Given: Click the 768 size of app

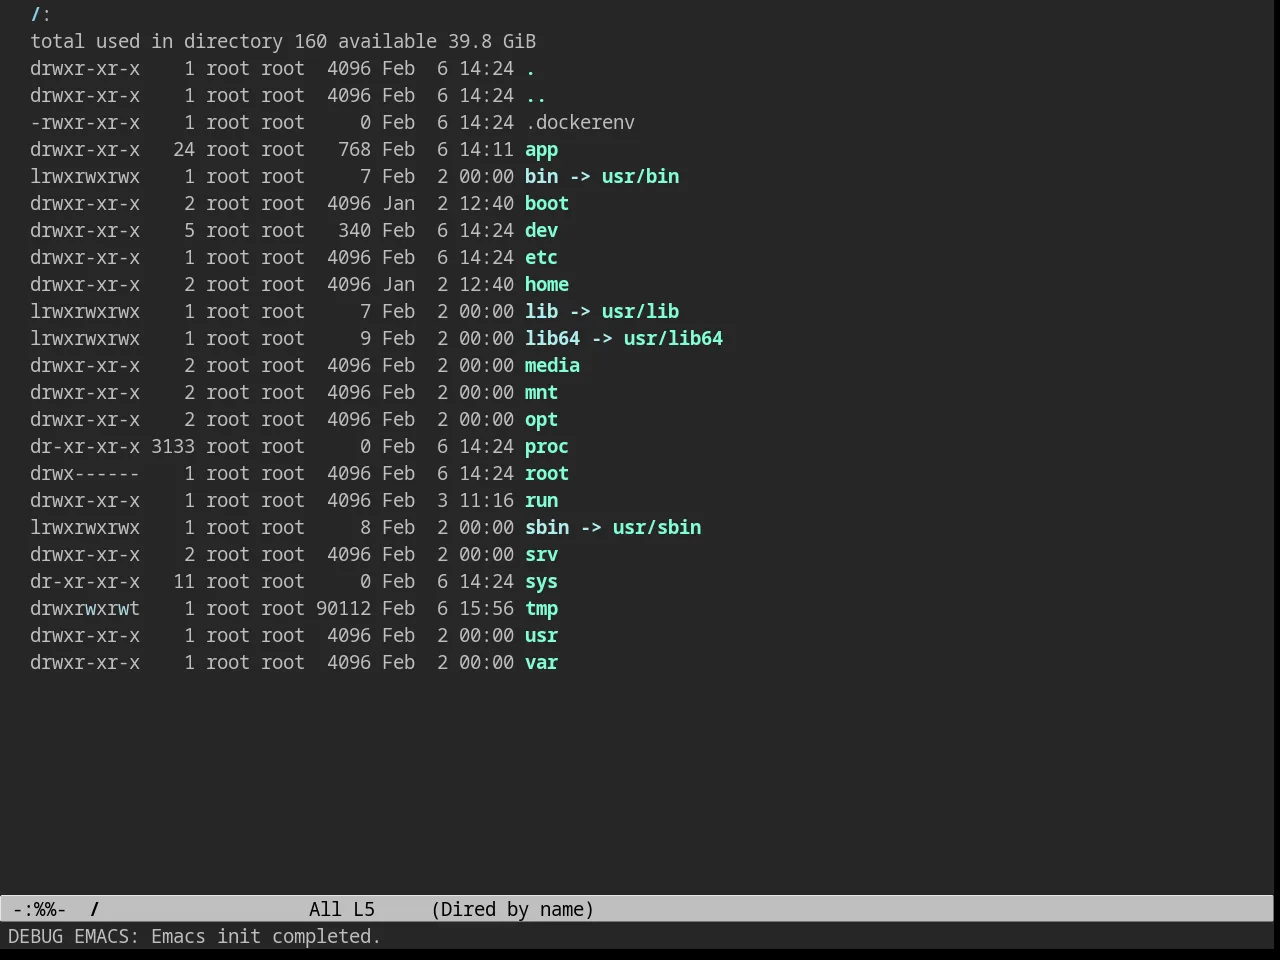Looking at the screenshot, I should tap(354, 150).
